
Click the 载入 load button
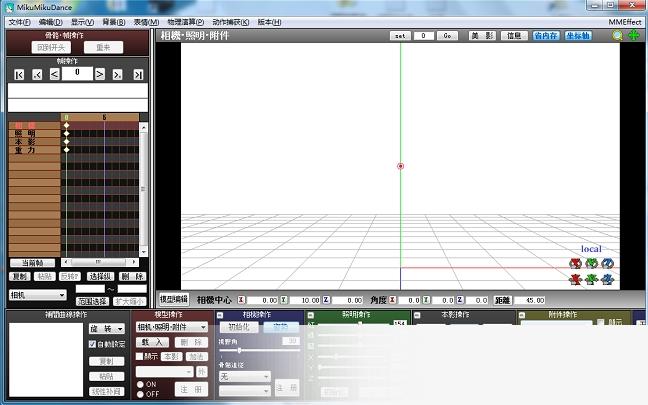[x=152, y=342]
